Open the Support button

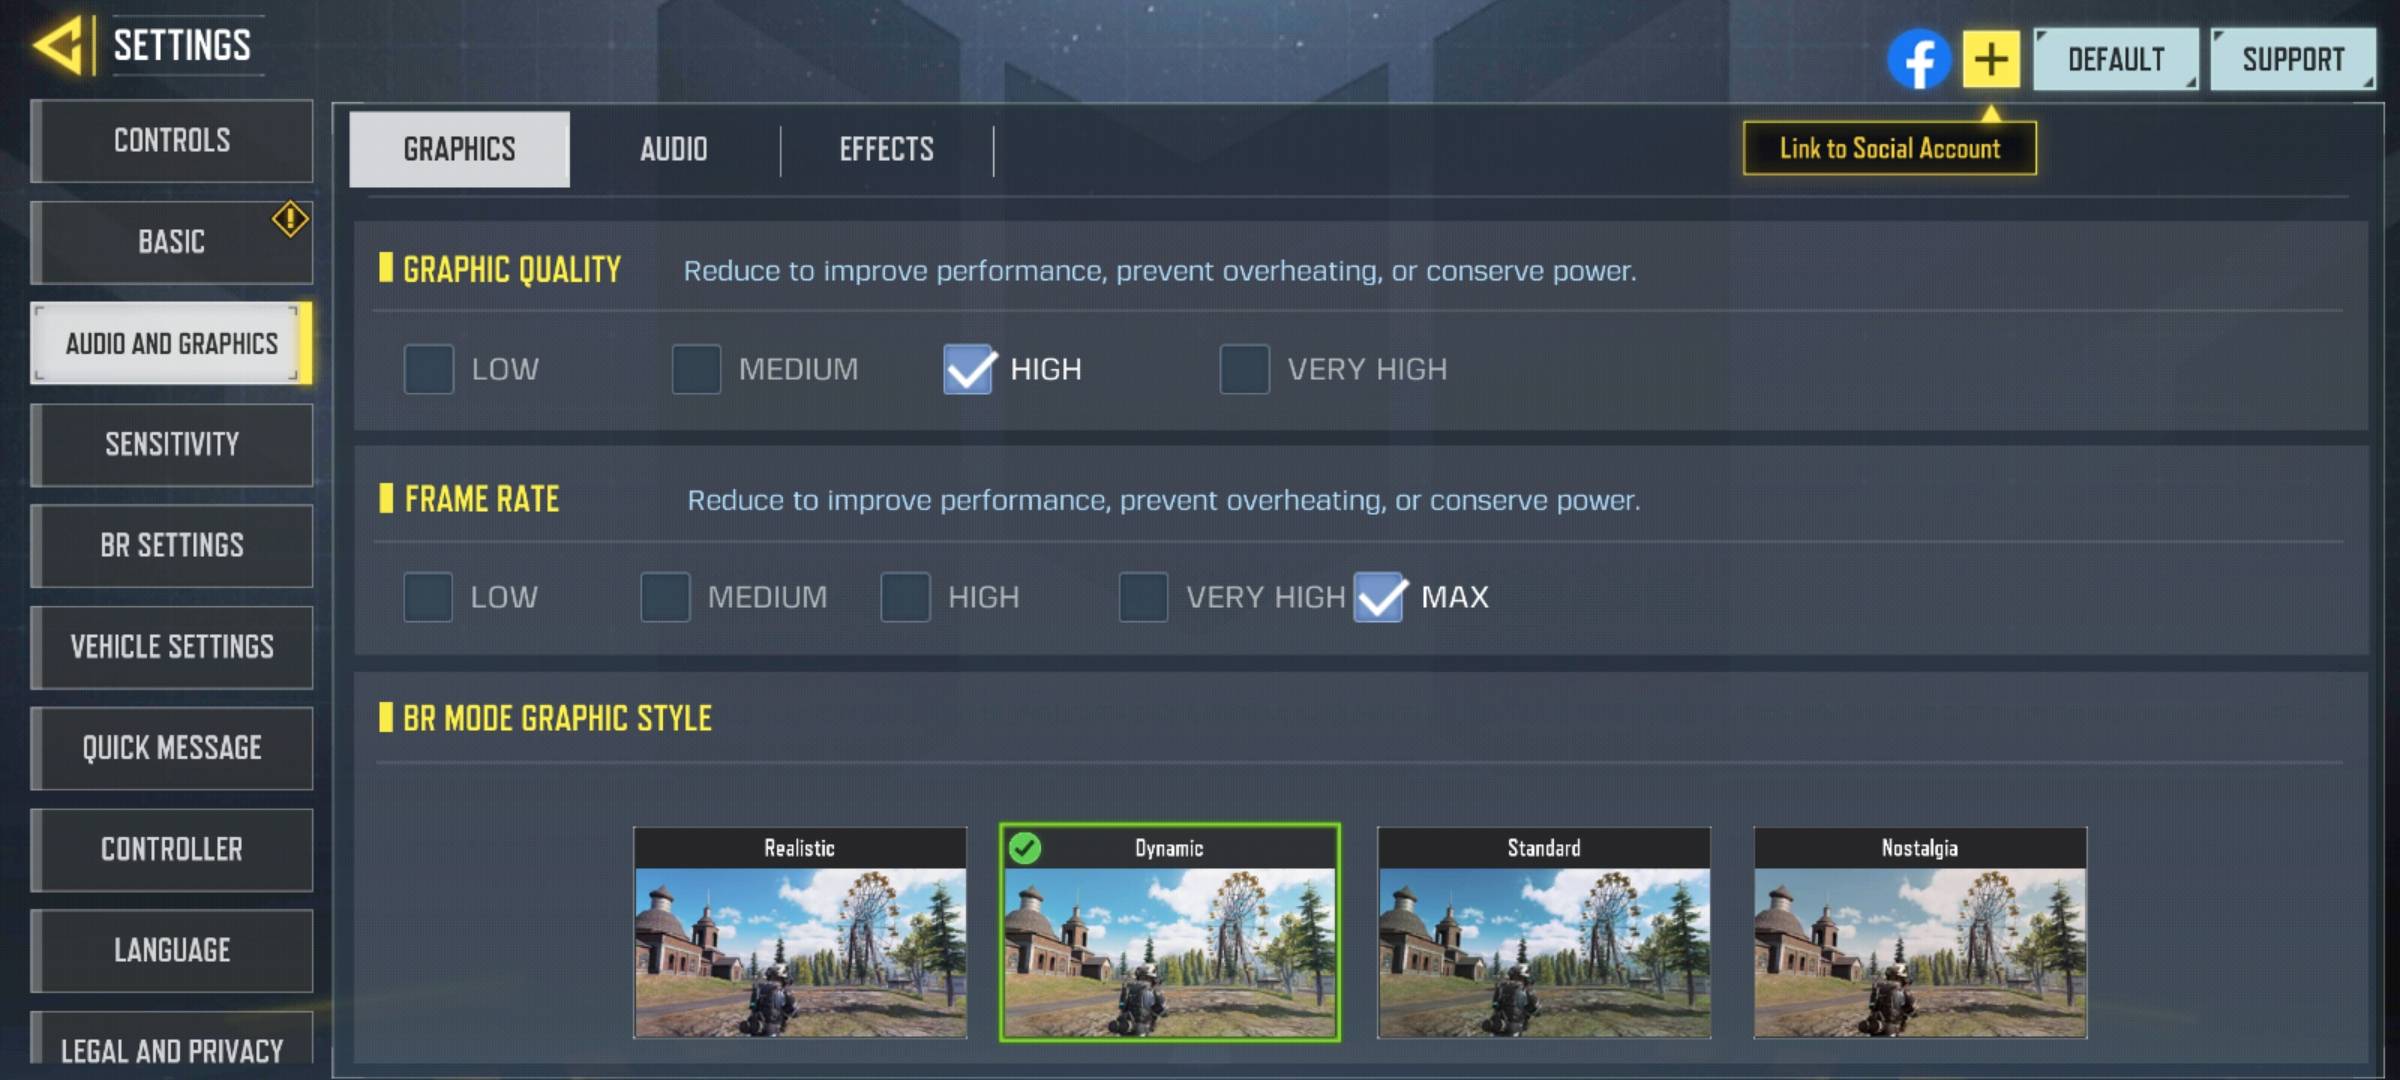pyautogui.click(x=2293, y=60)
